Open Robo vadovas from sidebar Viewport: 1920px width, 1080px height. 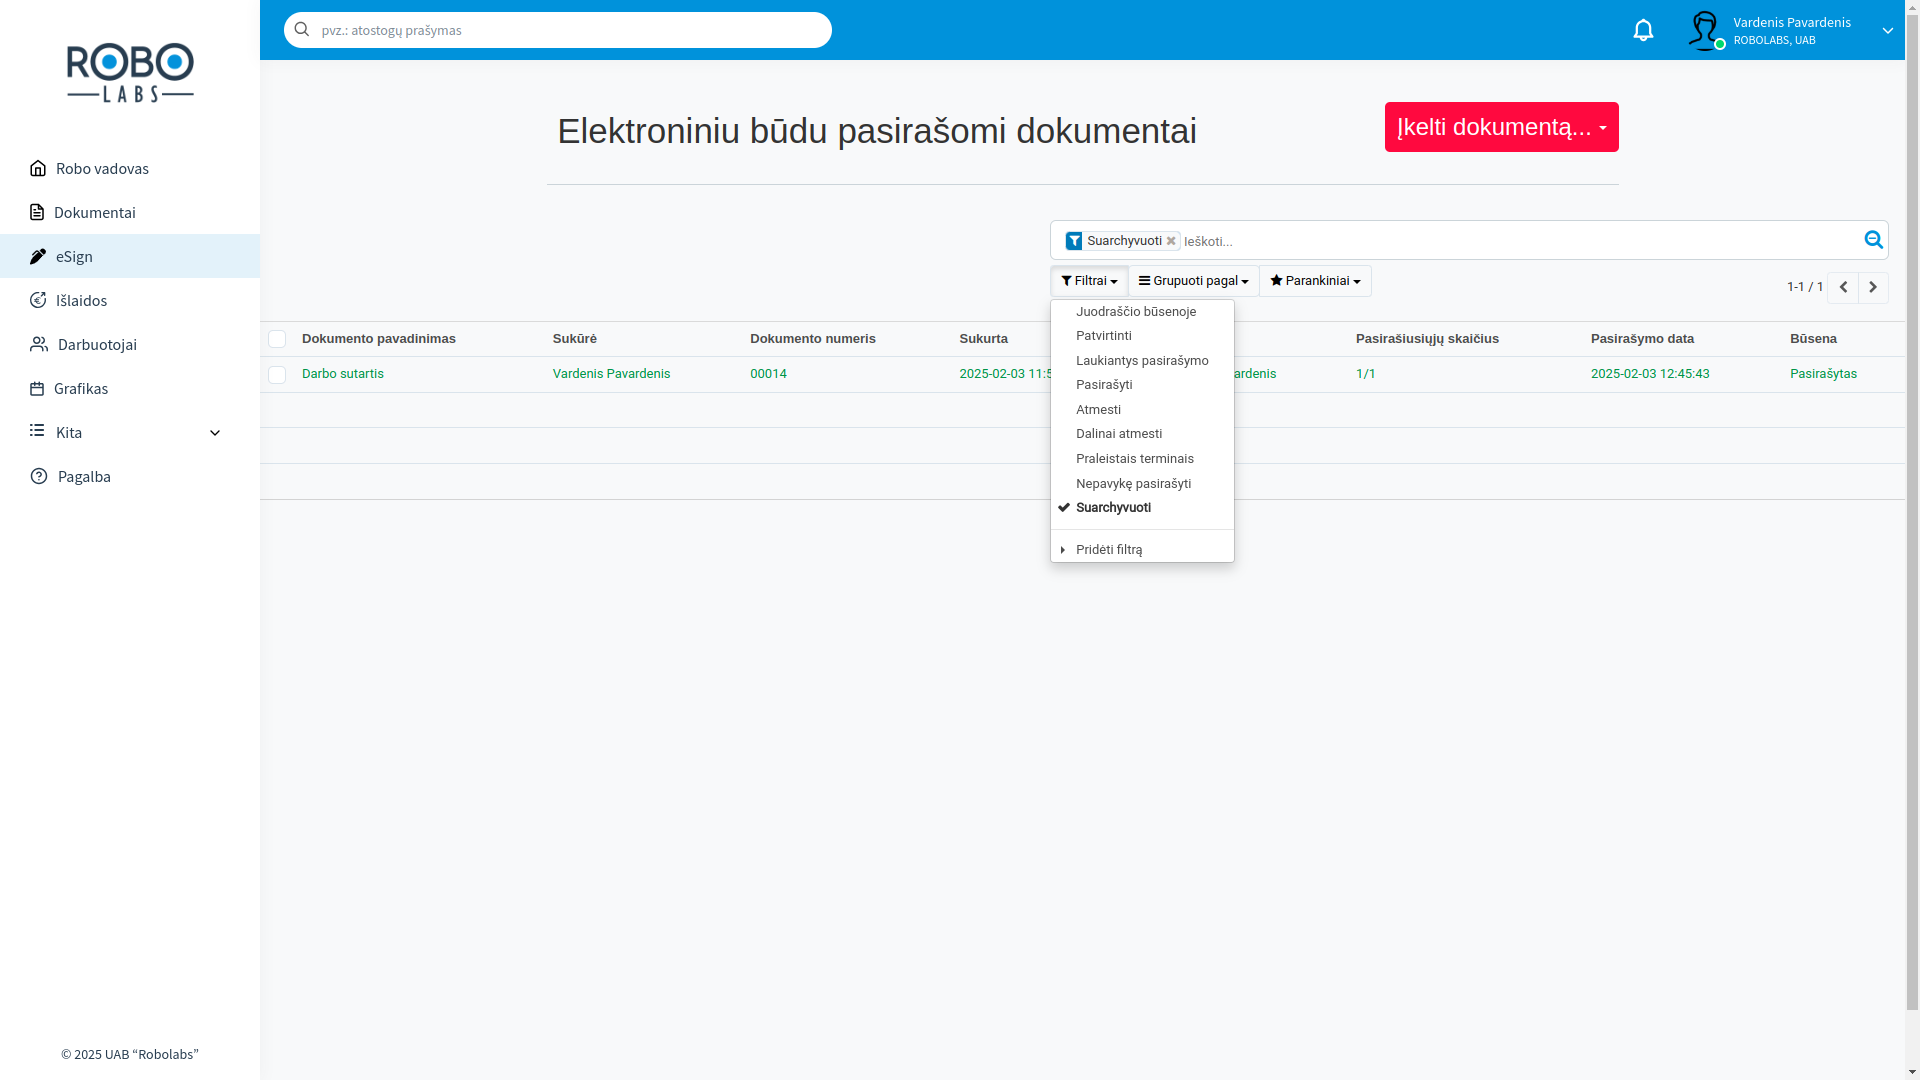point(130,168)
